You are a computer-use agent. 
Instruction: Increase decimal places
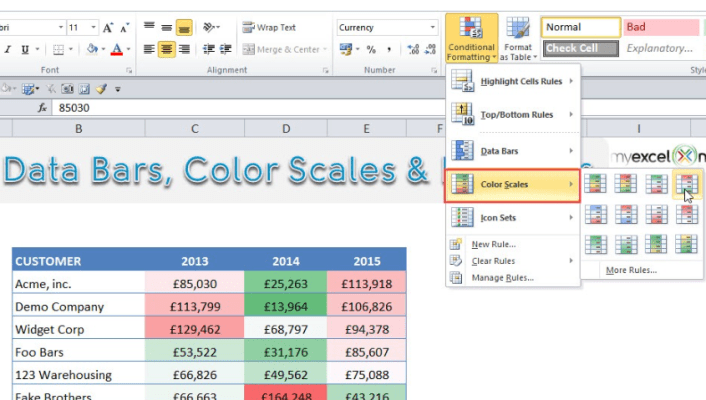pyautogui.click(x=413, y=49)
